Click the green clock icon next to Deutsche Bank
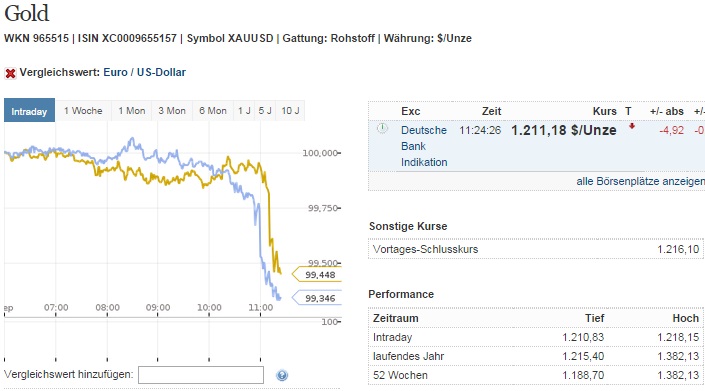This screenshot has width=705, height=391. pyautogui.click(x=382, y=129)
